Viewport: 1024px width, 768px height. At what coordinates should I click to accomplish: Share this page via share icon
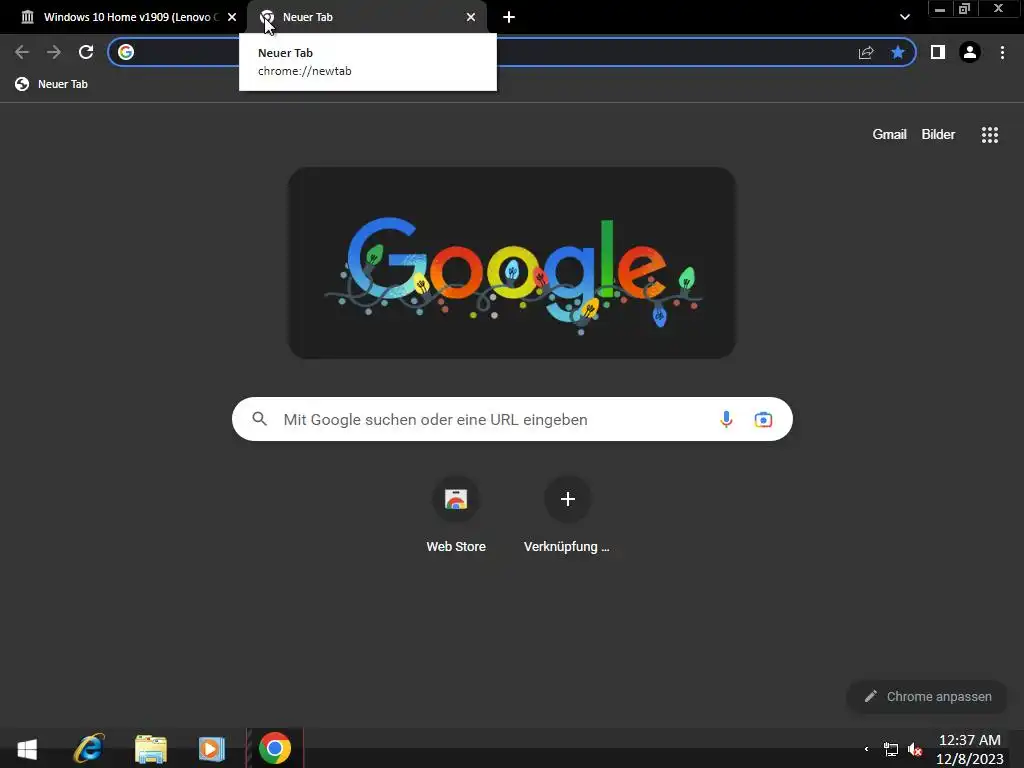tap(866, 52)
